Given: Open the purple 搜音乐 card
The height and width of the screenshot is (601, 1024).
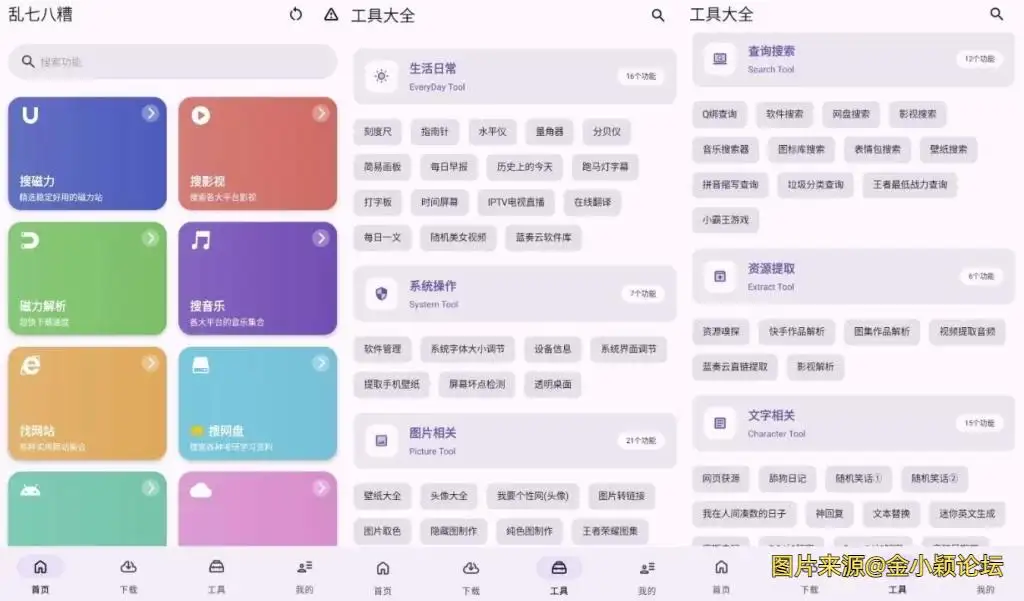Looking at the screenshot, I should tap(258, 279).
